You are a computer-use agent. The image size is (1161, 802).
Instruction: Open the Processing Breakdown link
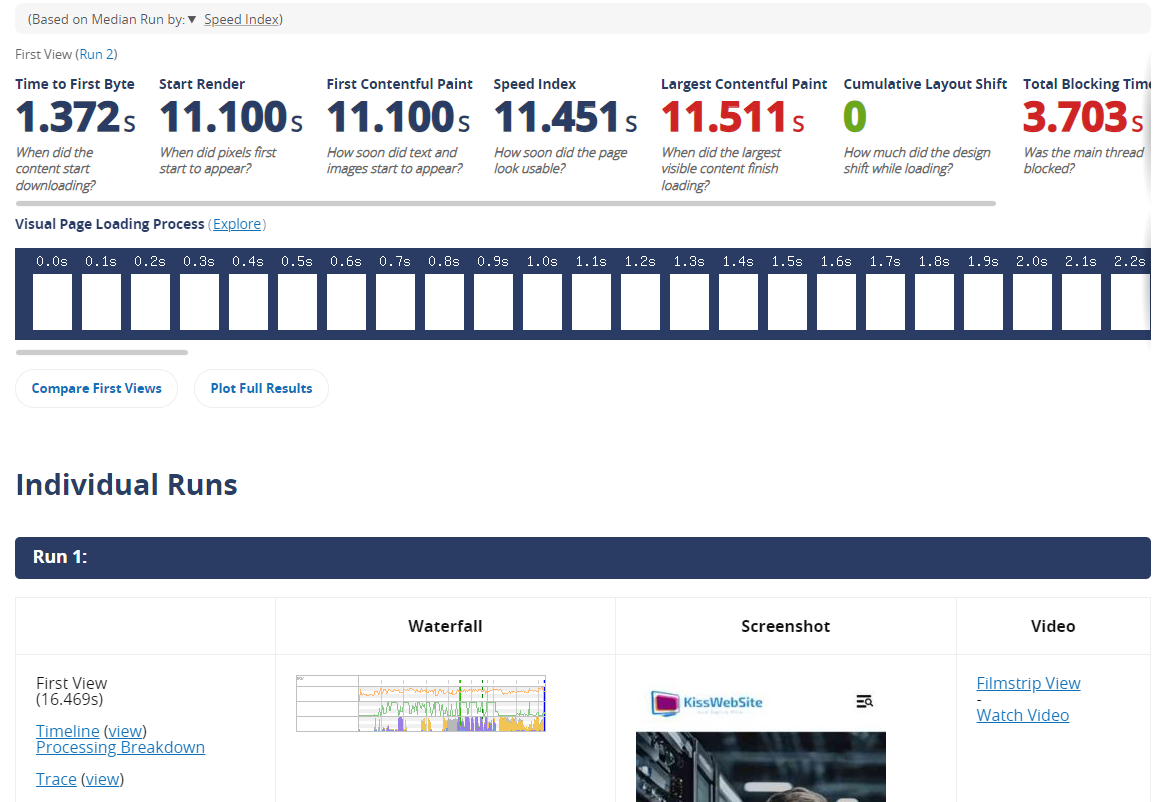click(x=120, y=747)
